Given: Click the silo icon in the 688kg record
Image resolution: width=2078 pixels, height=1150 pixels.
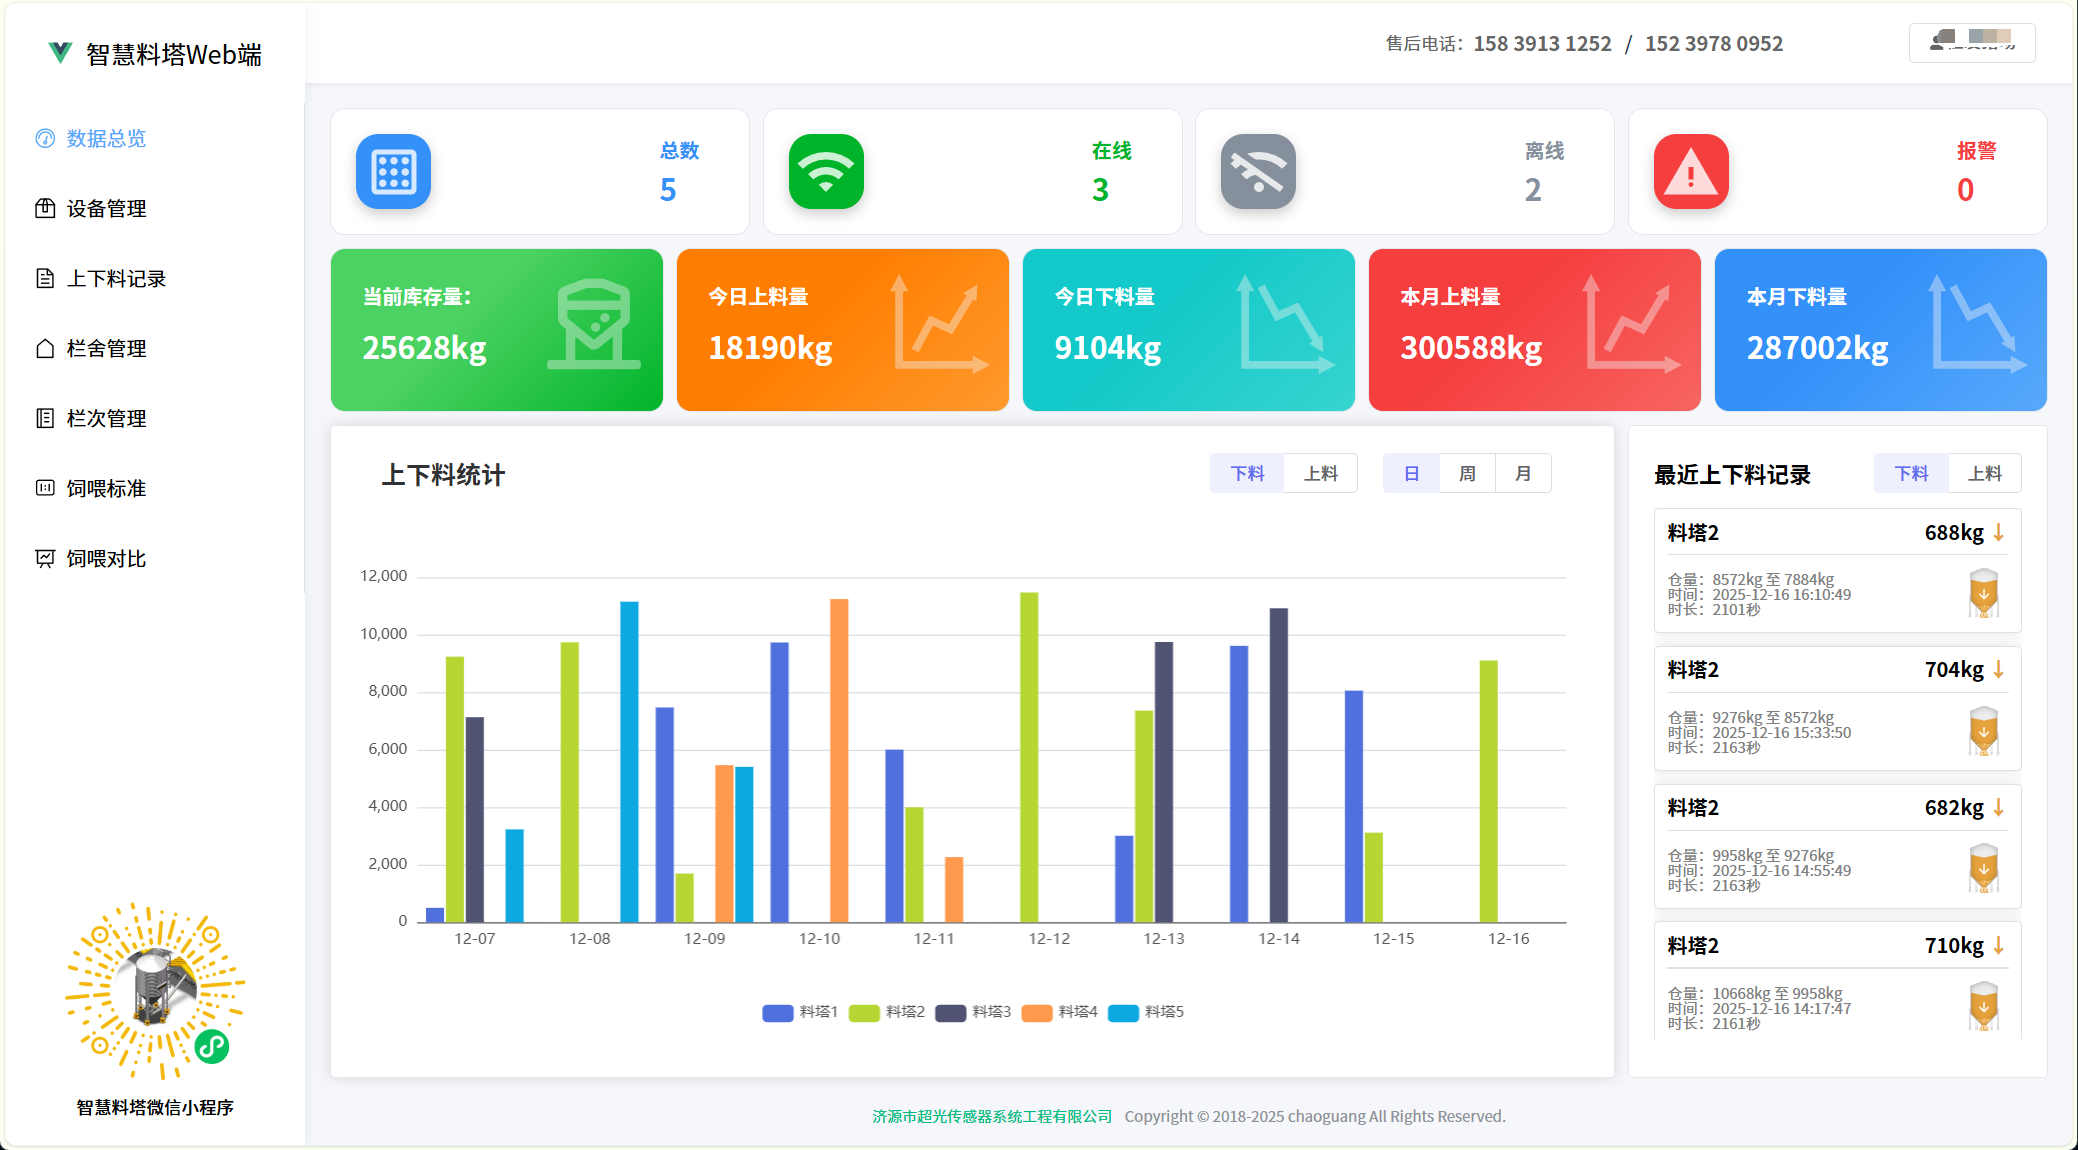Looking at the screenshot, I should (x=1983, y=594).
